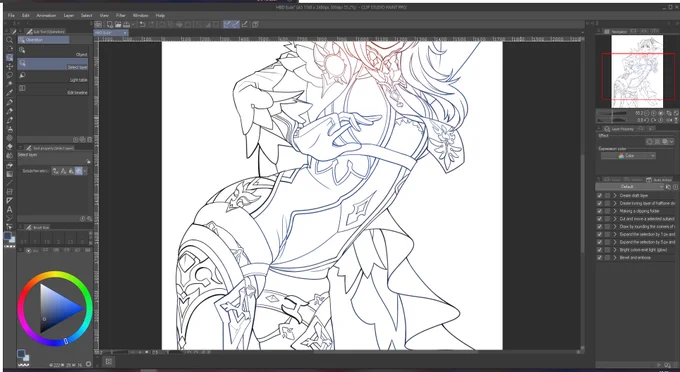680x372 pixels.
Task: Select the Pencil tool
Action: tap(9, 111)
